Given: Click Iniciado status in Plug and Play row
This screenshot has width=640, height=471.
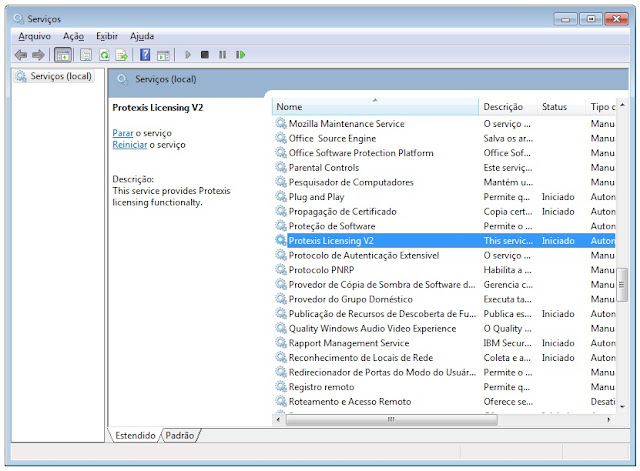Looking at the screenshot, I should pos(558,197).
